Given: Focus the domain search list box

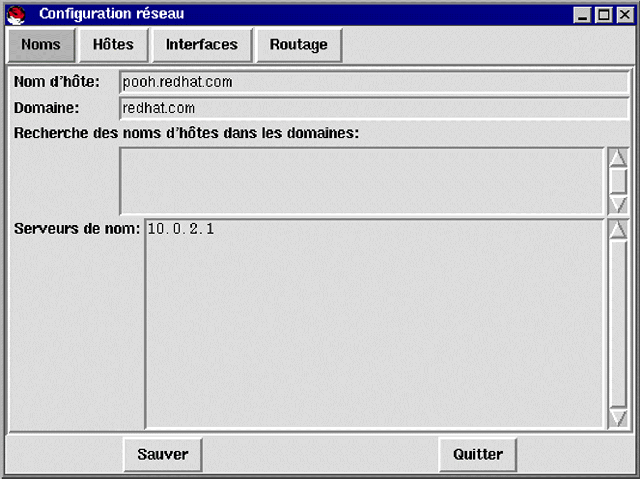Looking at the screenshot, I should [x=362, y=181].
